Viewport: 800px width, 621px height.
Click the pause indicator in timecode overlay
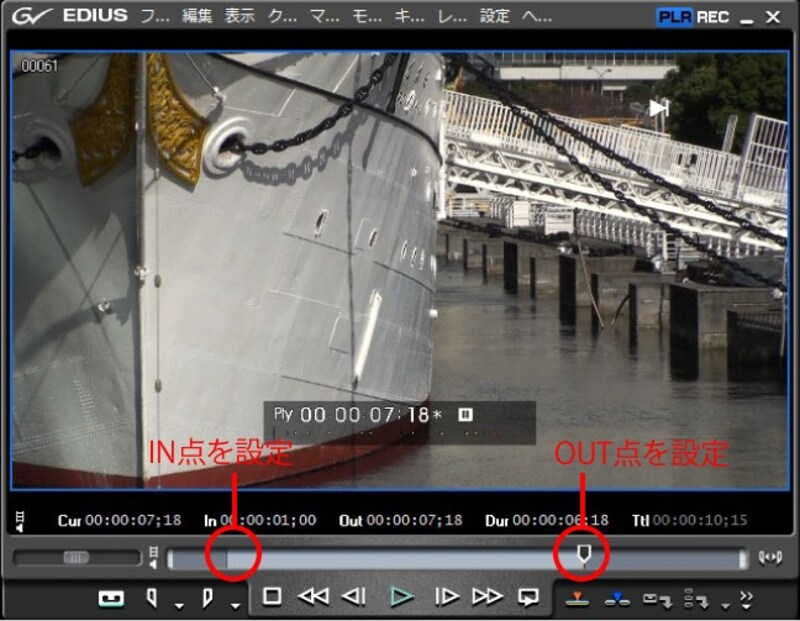tap(465, 414)
